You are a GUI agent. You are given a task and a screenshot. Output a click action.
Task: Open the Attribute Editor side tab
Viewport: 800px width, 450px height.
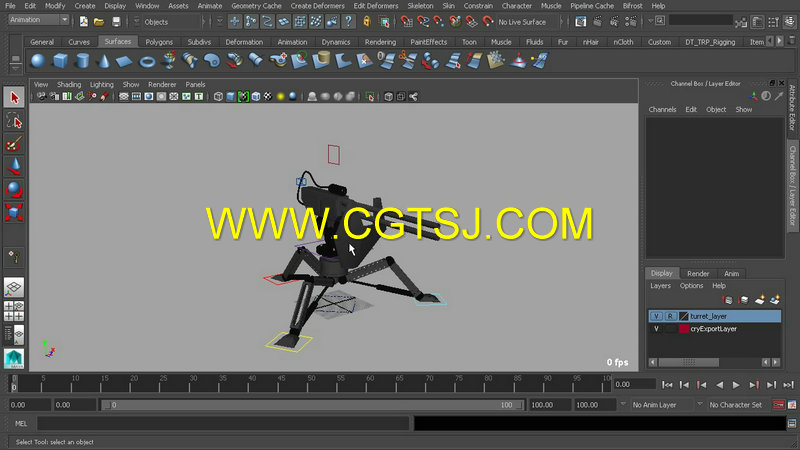[x=792, y=107]
